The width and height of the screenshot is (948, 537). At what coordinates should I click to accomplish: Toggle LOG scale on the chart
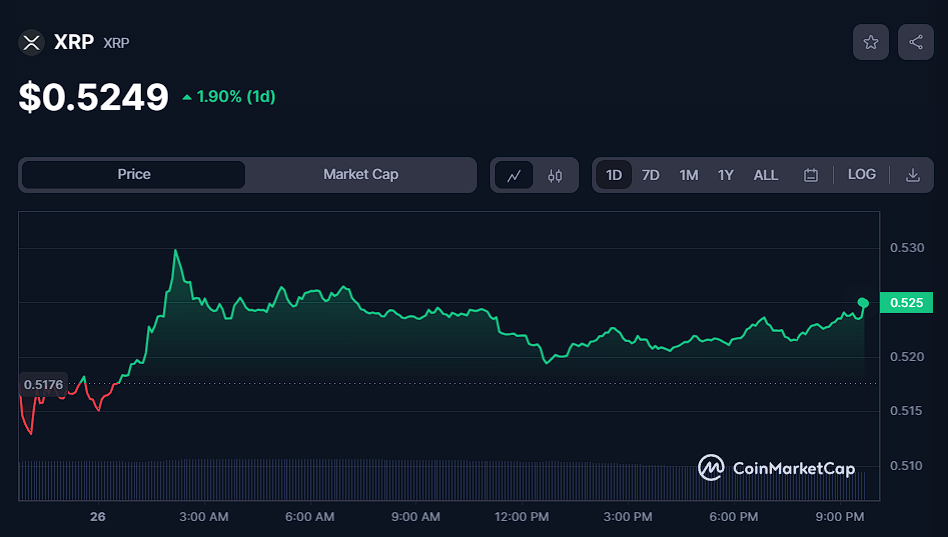[861, 174]
